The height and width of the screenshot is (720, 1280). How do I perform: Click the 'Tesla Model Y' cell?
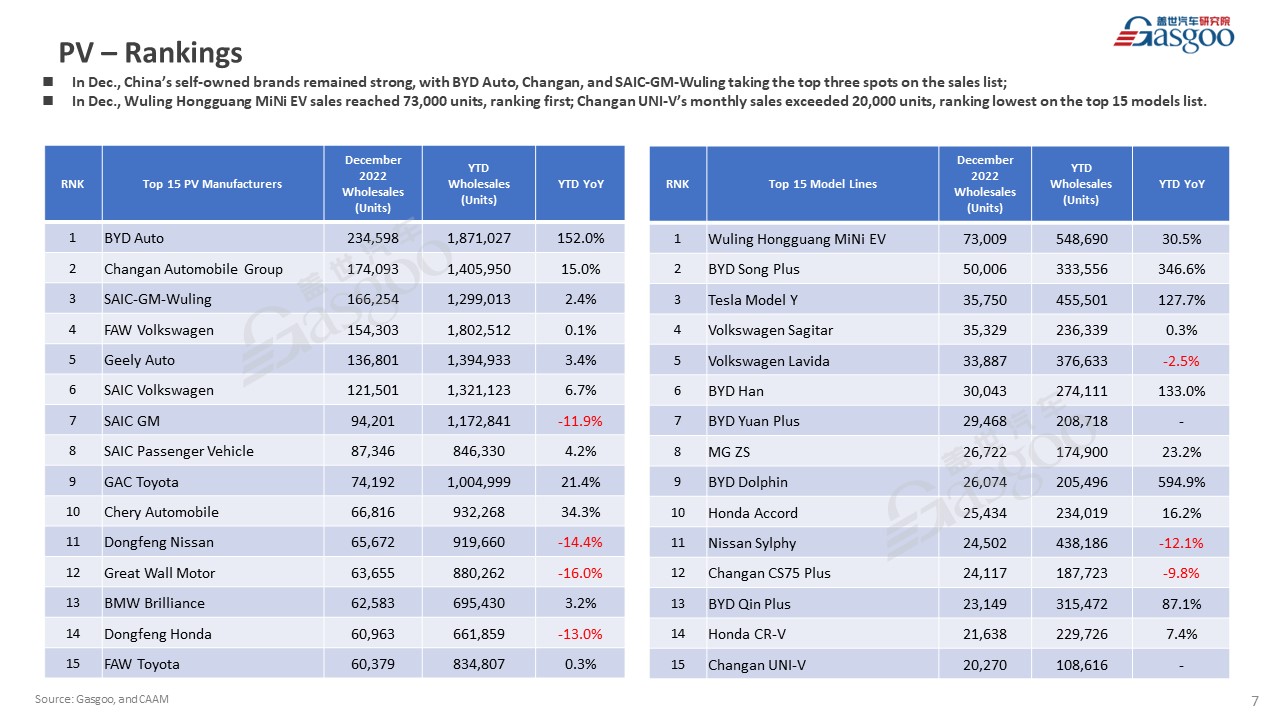(x=822, y=300)
